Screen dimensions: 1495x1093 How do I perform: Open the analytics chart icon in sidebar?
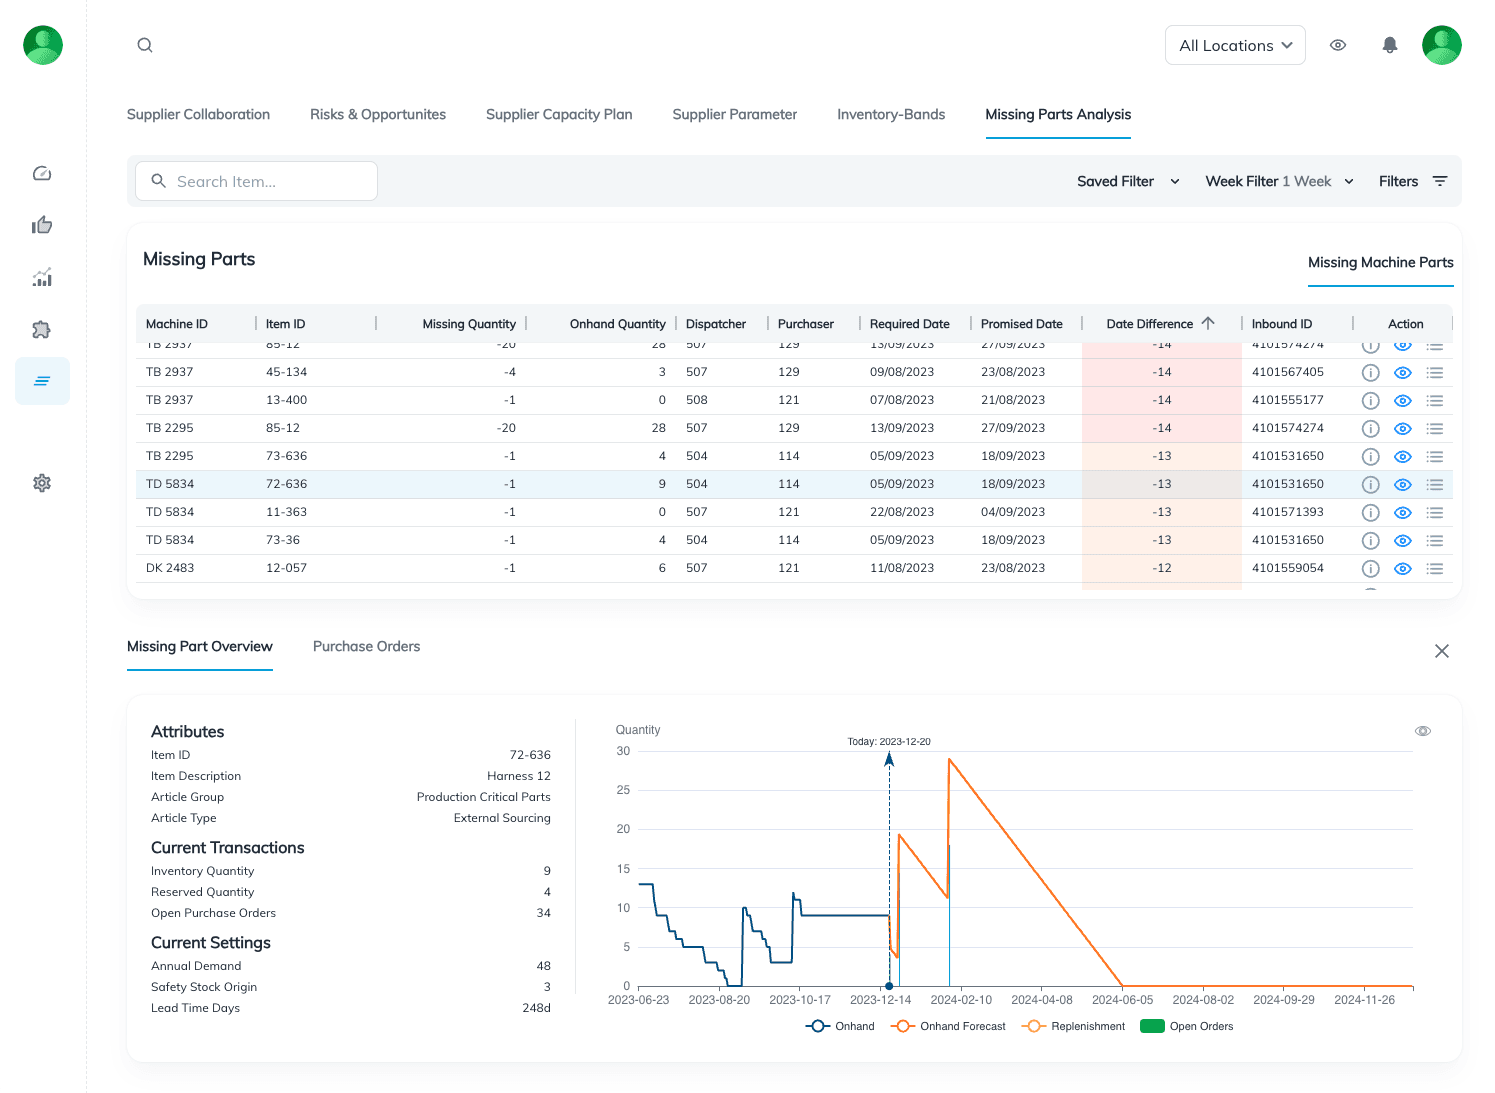pos(42,278)
